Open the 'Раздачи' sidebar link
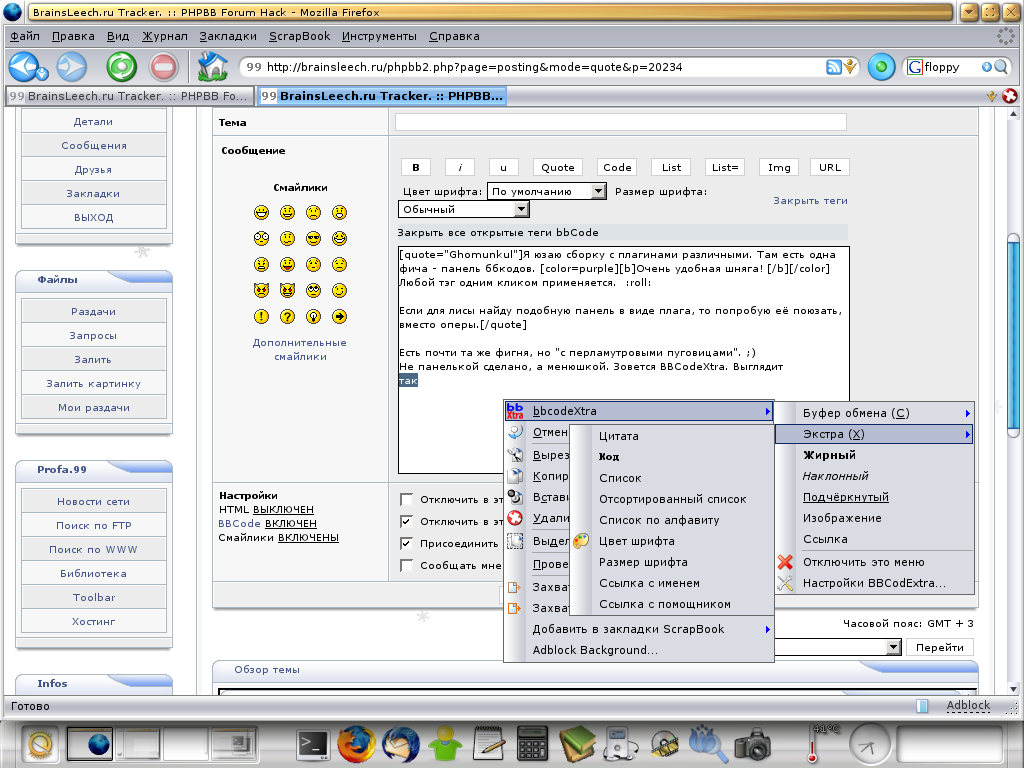1024x768 pixels. (x=93, y=312)
